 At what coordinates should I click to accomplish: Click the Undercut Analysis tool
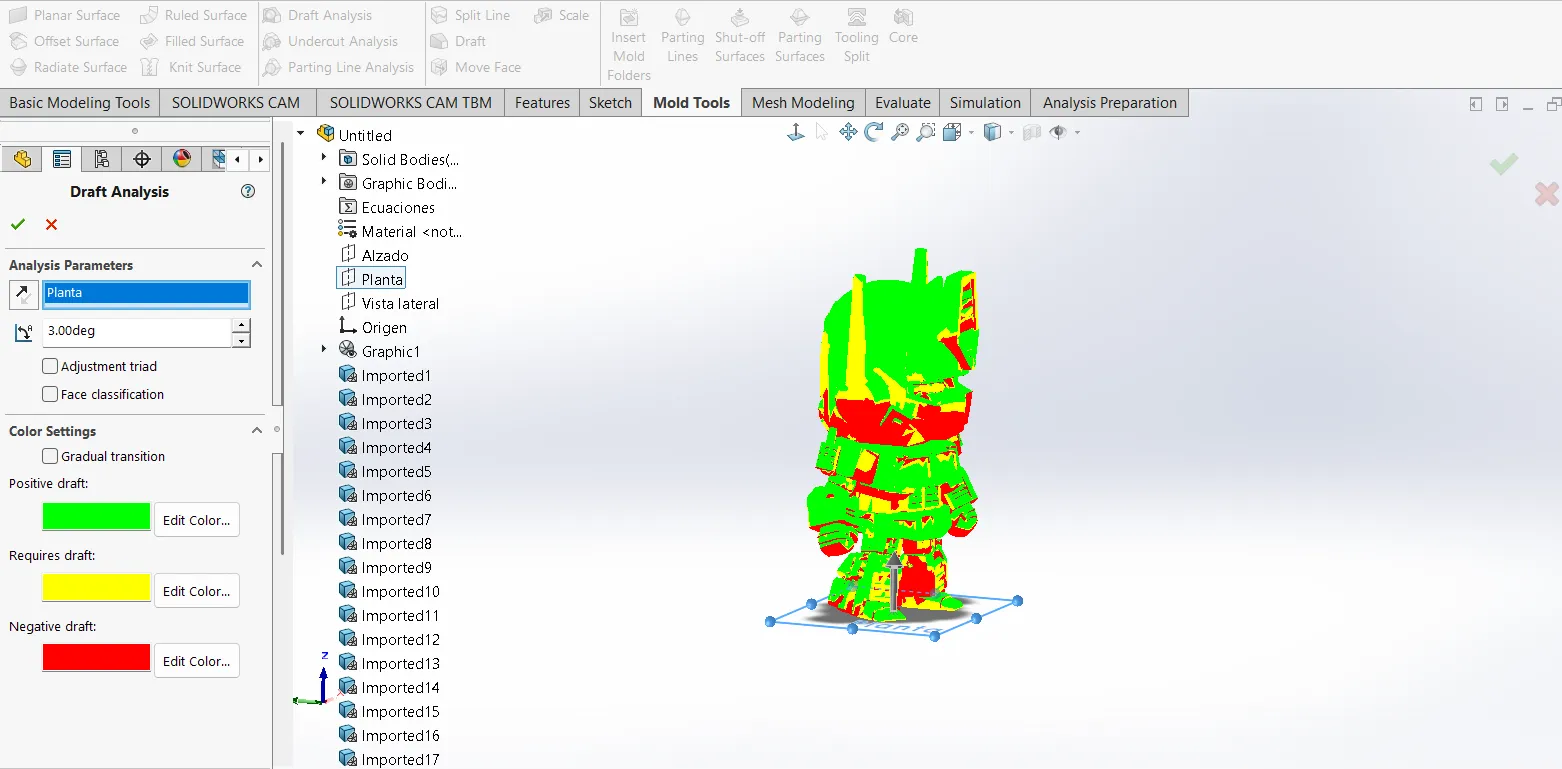[330, 41]
